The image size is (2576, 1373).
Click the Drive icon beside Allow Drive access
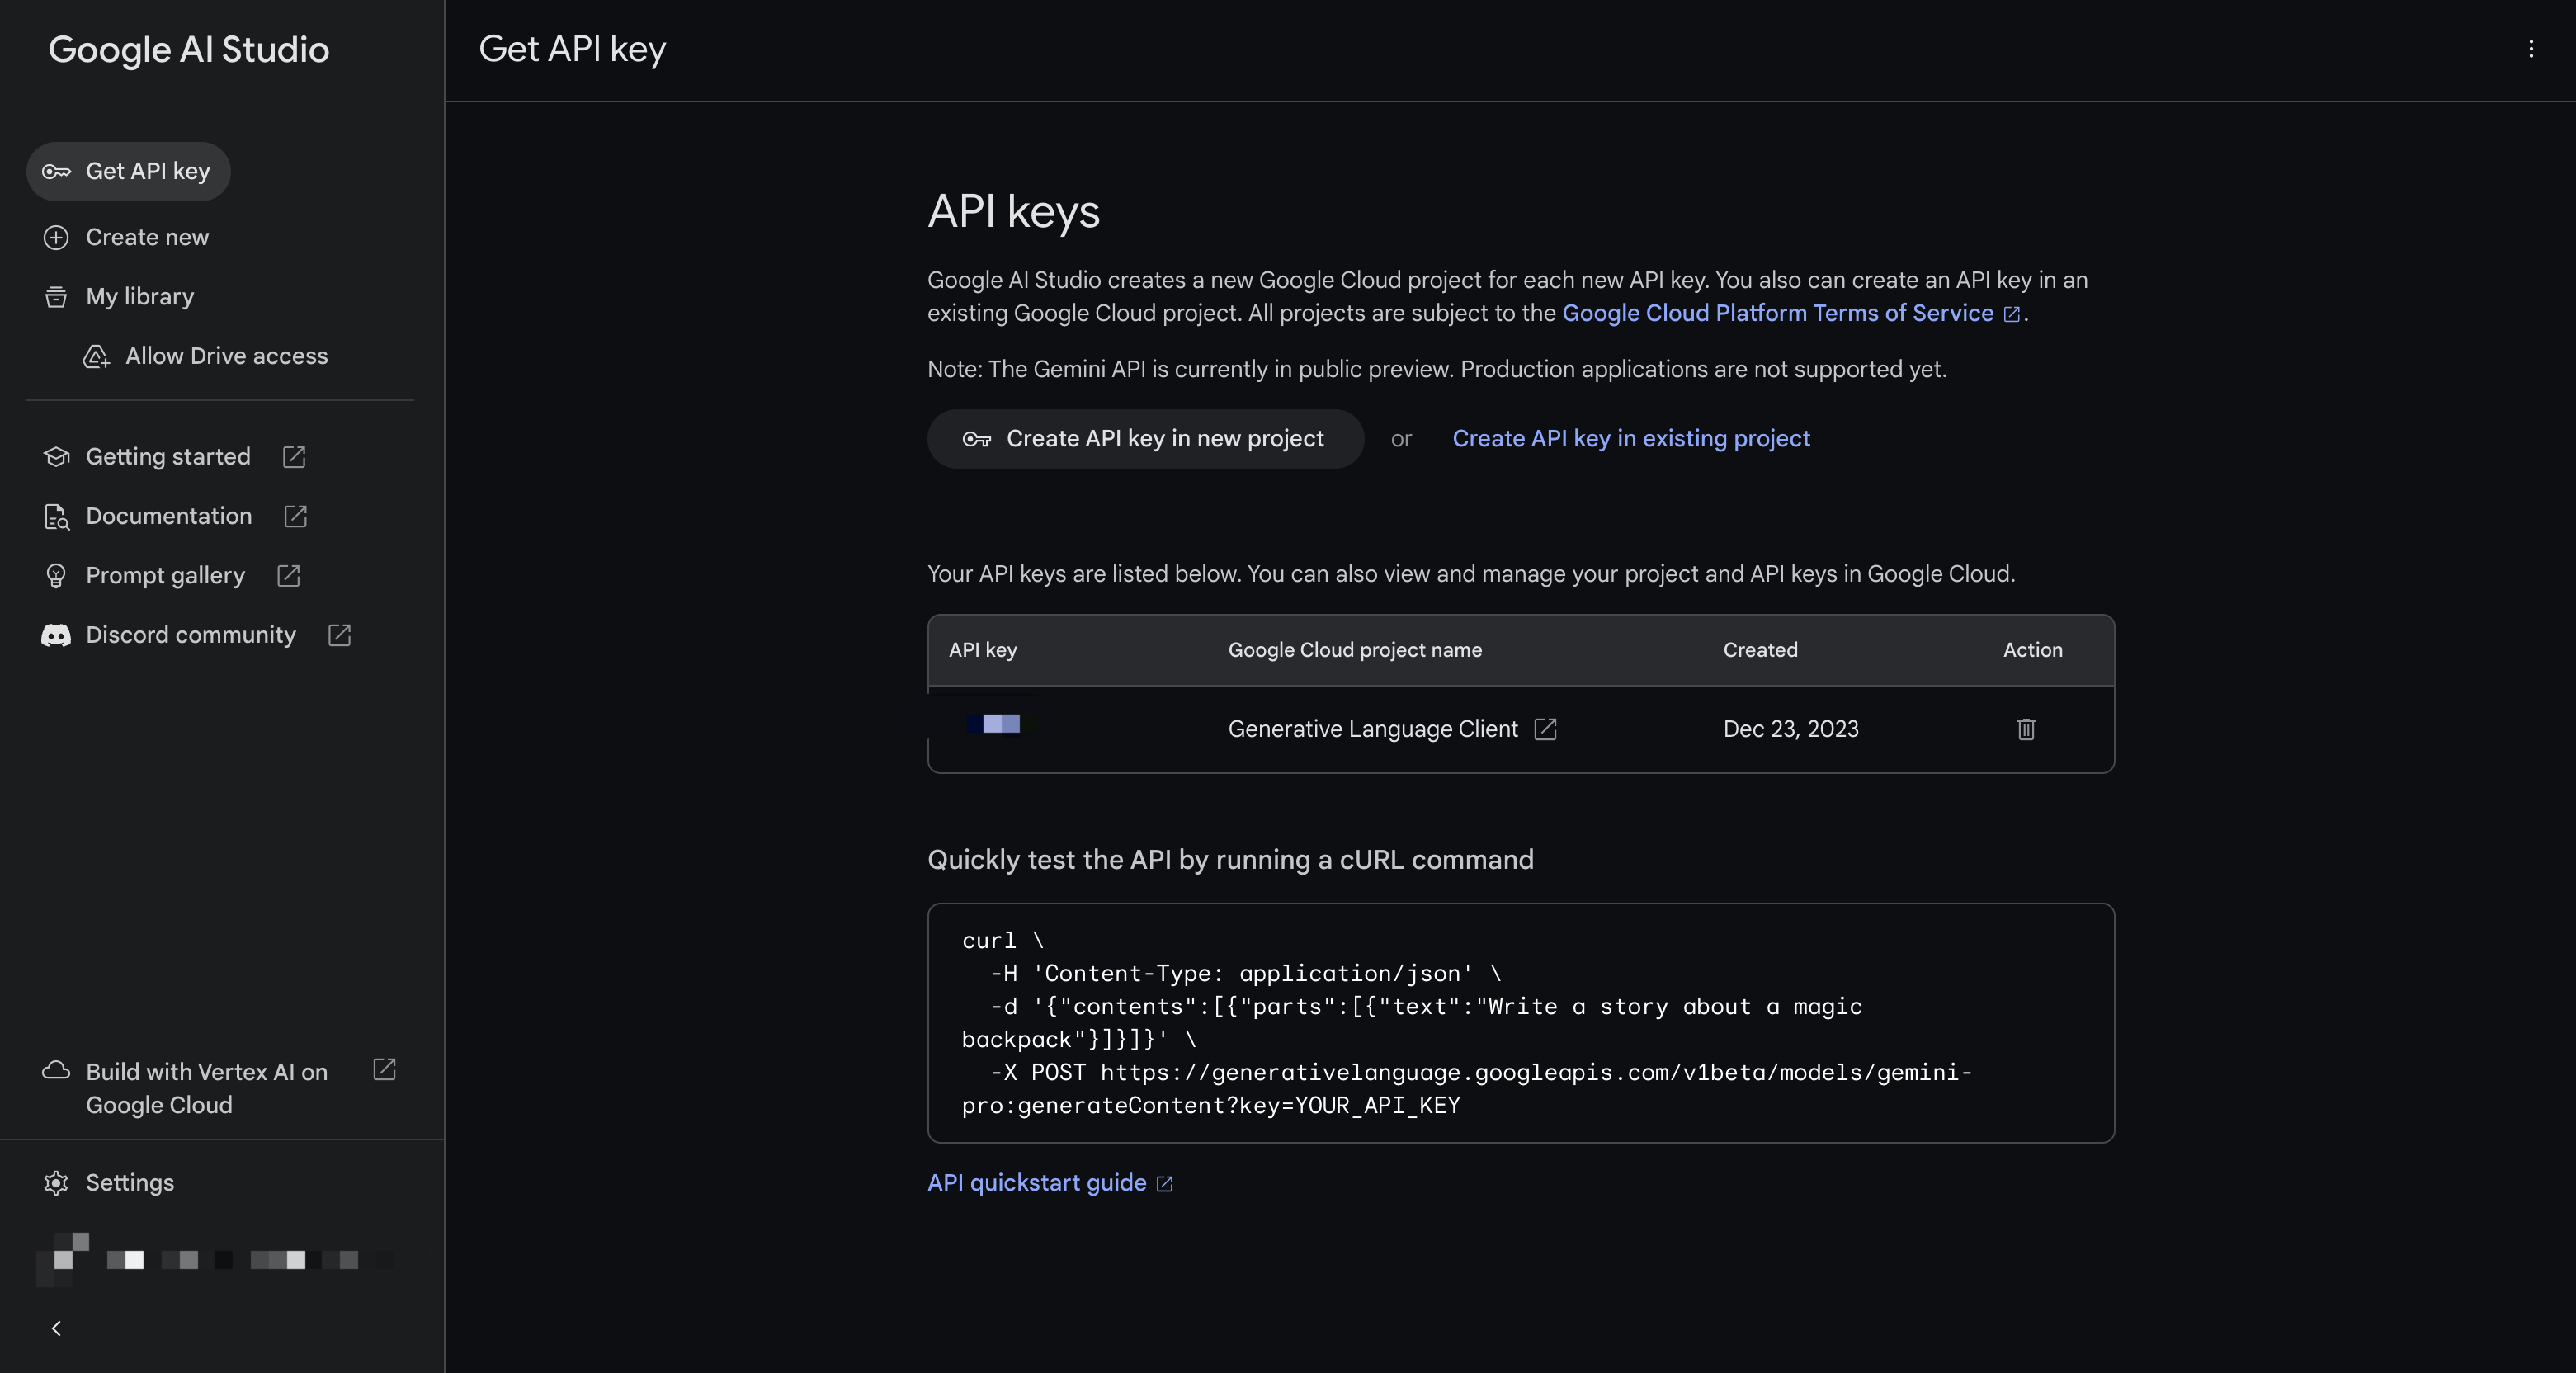(96, 356)
